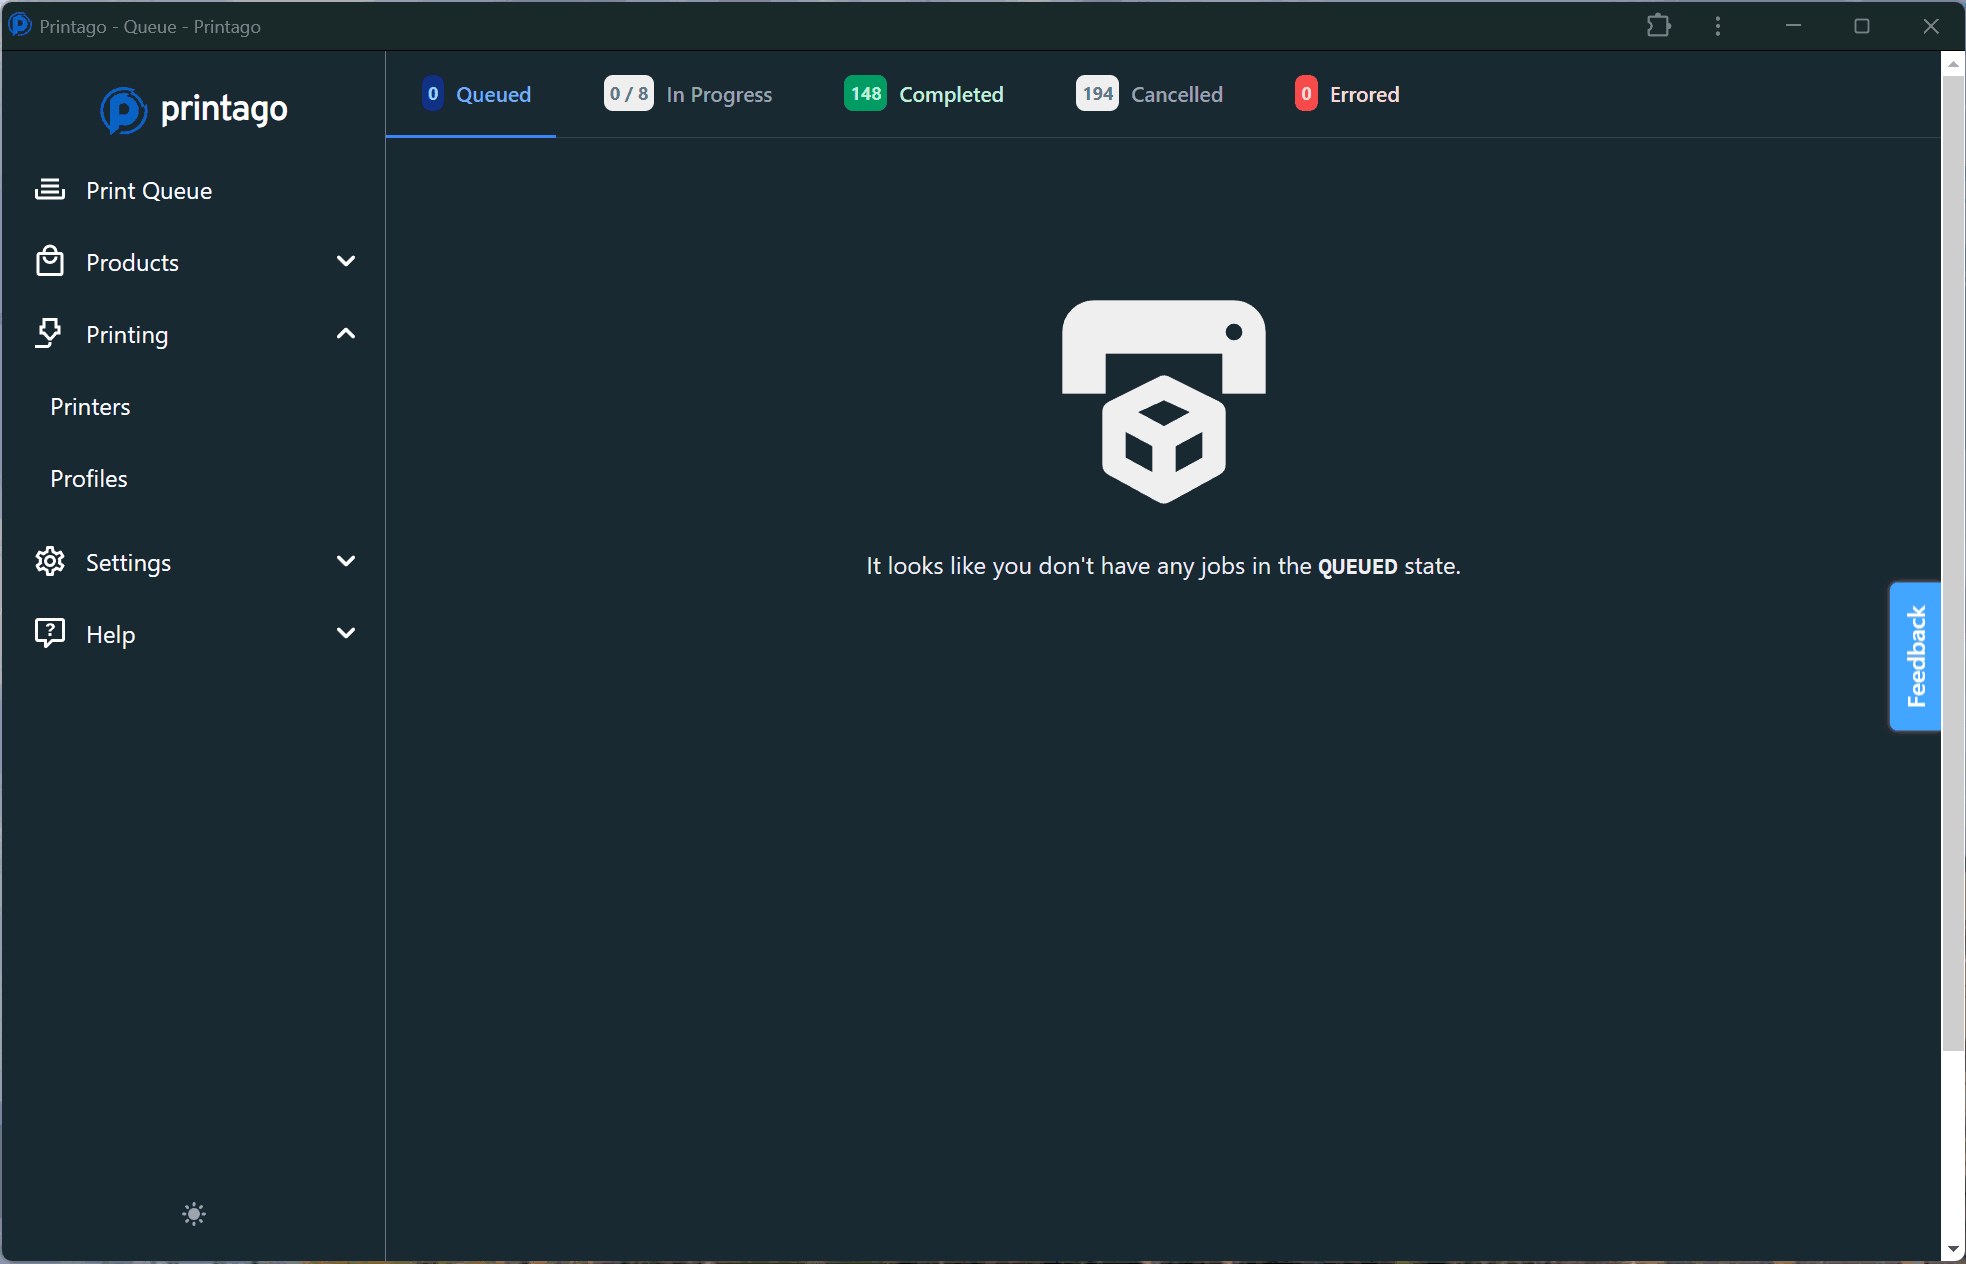Switch to the In Progress tab

[x=688, y=94]
